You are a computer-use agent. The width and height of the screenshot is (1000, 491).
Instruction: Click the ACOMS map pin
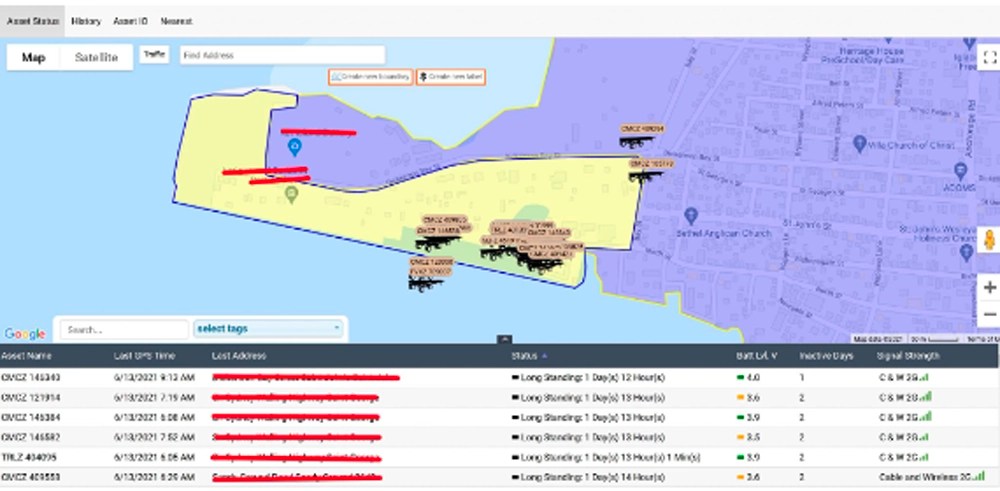click(960, 170)
